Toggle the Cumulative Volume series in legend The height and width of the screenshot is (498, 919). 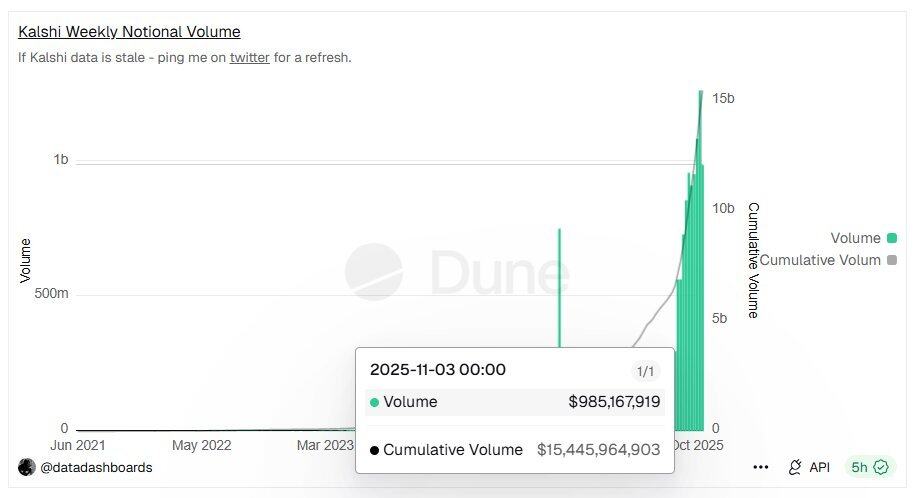point(820,260)
